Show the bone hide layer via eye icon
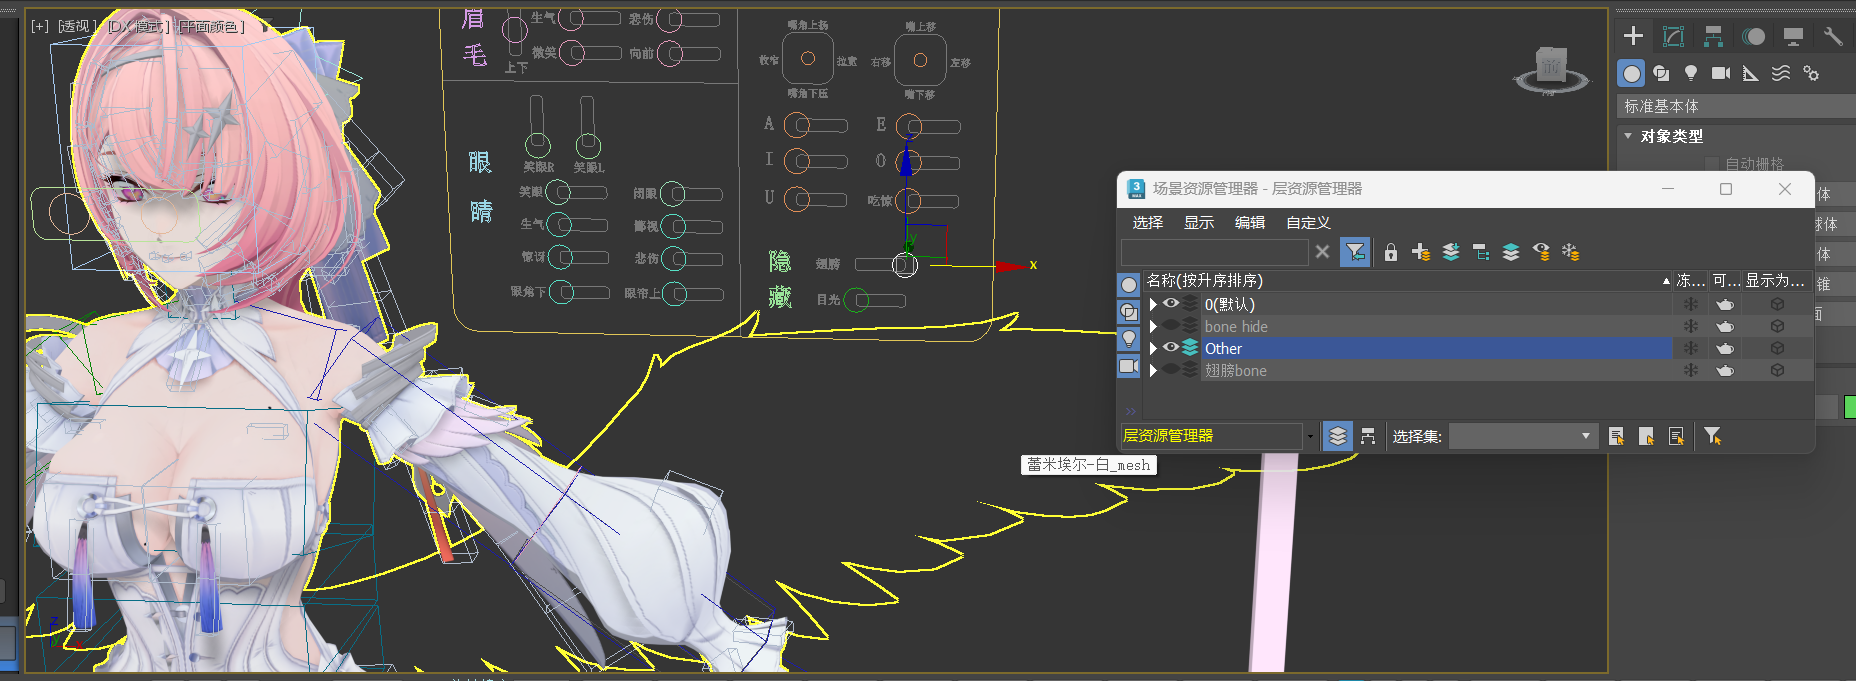This screenshot has height=681, width=1856. point(1170,325)
